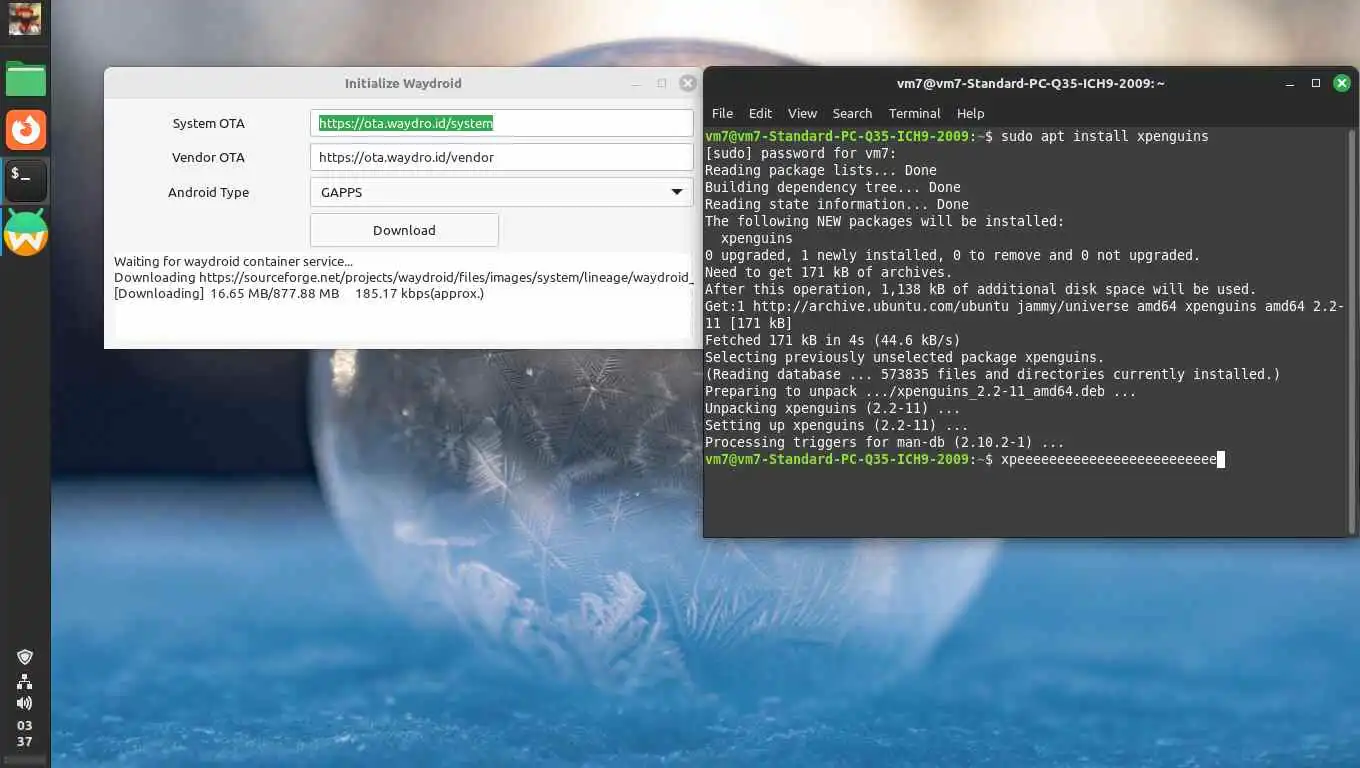
Task: Open the network connections tray icon
Action: [x=25, y=682]
